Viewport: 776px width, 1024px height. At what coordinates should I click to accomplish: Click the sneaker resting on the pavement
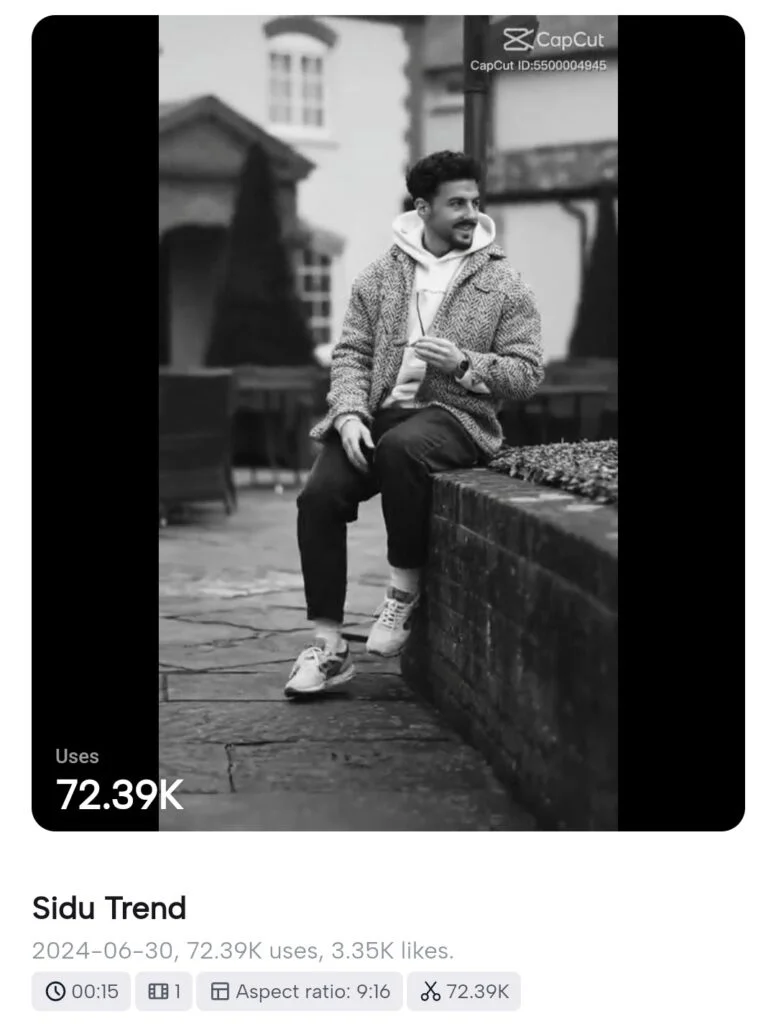[319, 669]
